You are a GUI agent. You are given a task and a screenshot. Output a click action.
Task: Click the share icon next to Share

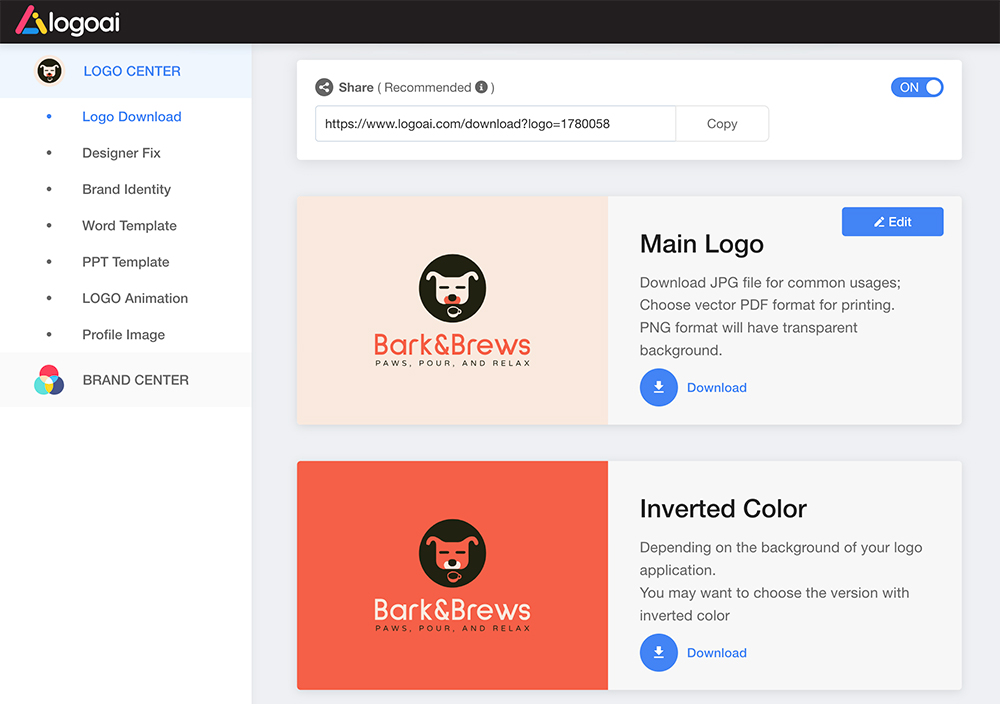point(324,87)
